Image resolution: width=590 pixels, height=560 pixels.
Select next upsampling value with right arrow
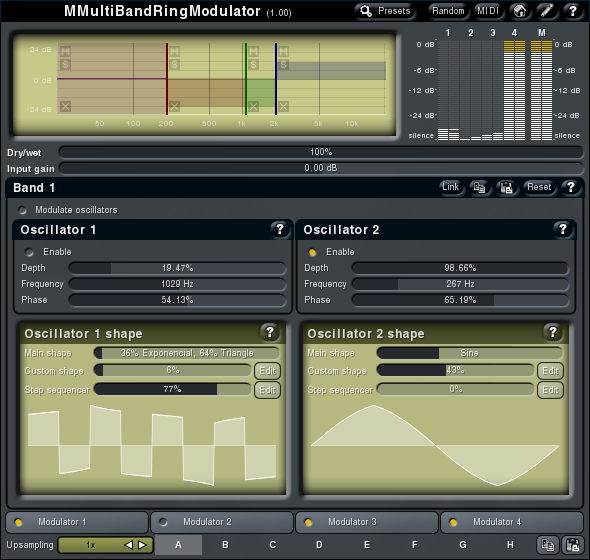click(x=142, y=545)
